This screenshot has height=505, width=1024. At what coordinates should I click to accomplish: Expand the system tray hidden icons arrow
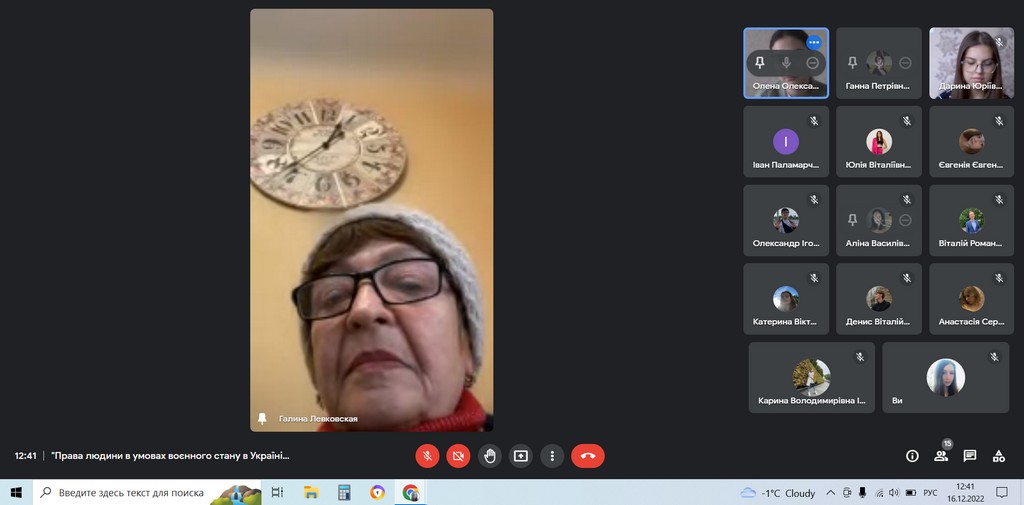tap(832, 493)
